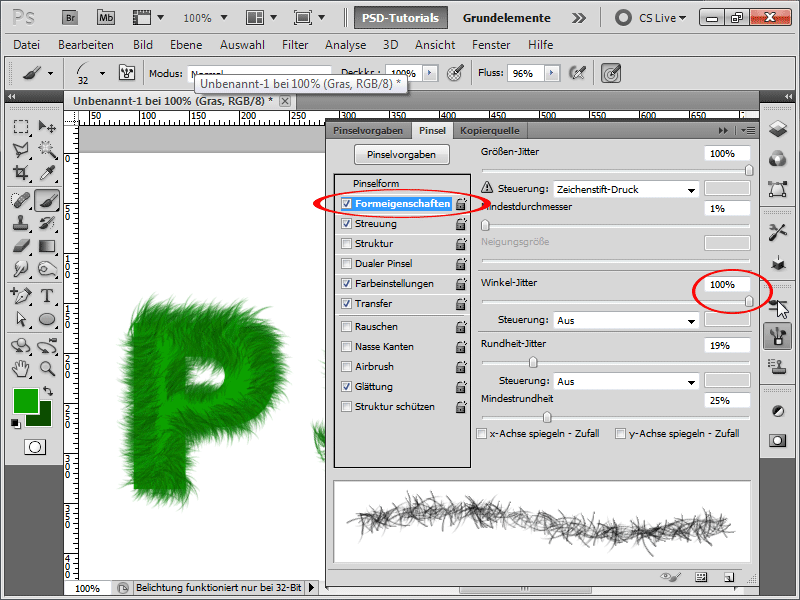Uncheck Glättung checkbox
Image resolution: width=800 pixels, height=600 pixels.
point(346,386)
